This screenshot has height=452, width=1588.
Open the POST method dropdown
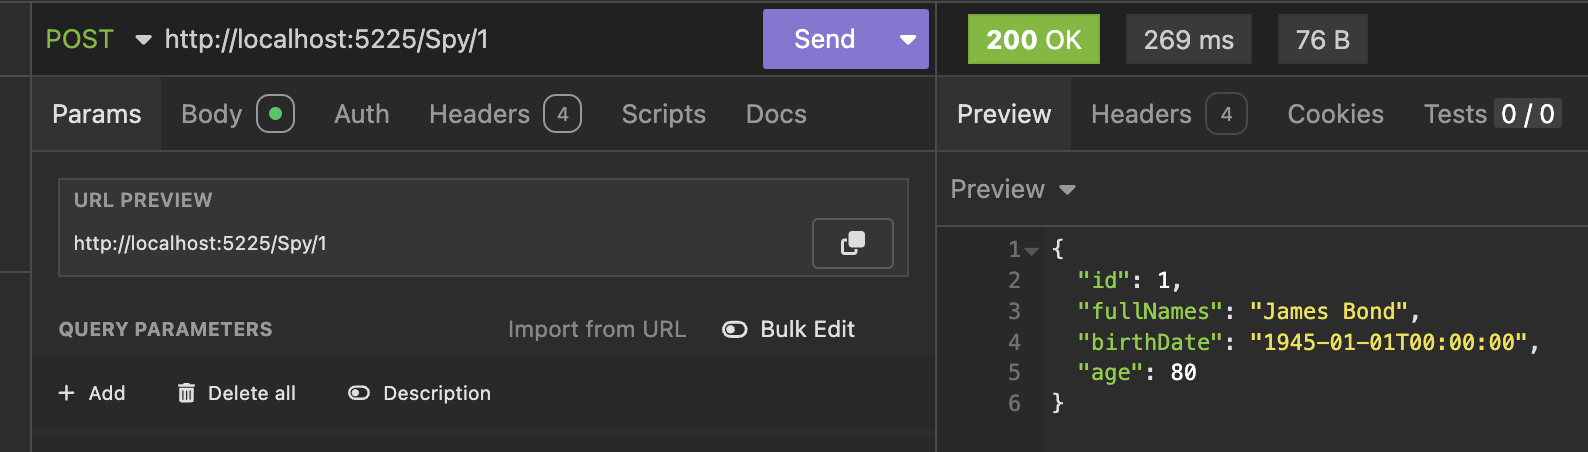[143, 40]
